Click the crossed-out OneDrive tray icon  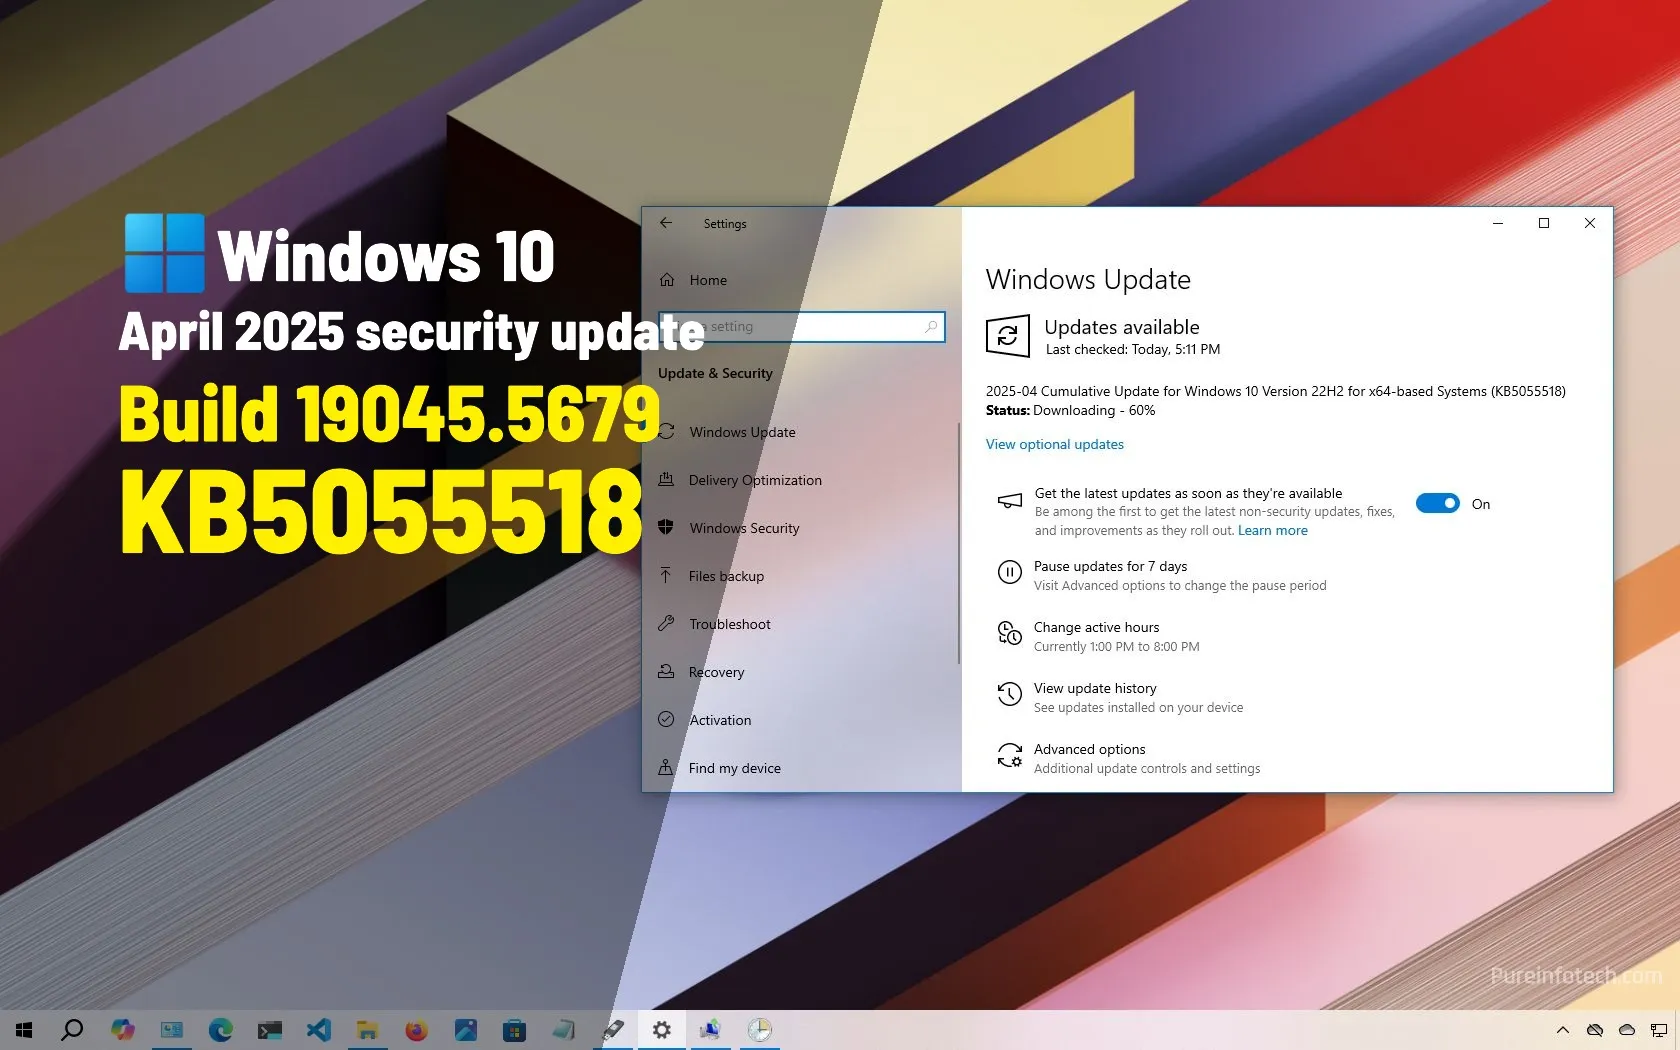click(1595, 1030)
